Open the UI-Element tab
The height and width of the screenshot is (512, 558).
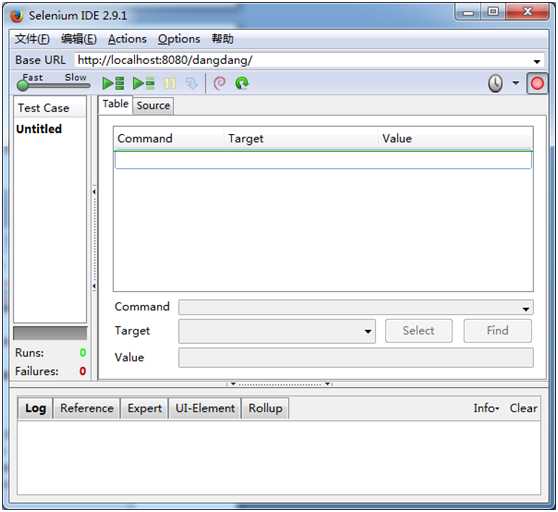pos(205,408)
